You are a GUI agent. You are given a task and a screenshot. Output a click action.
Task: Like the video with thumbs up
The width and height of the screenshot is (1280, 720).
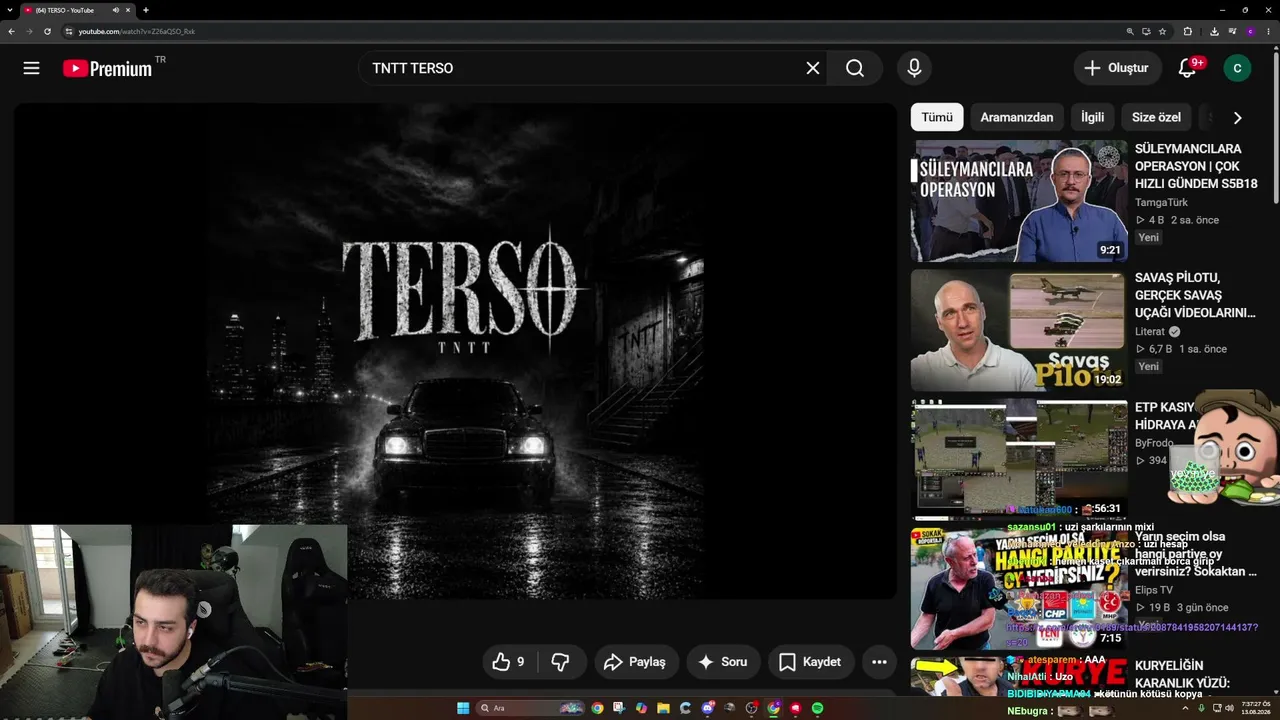[x=509, y=662]
